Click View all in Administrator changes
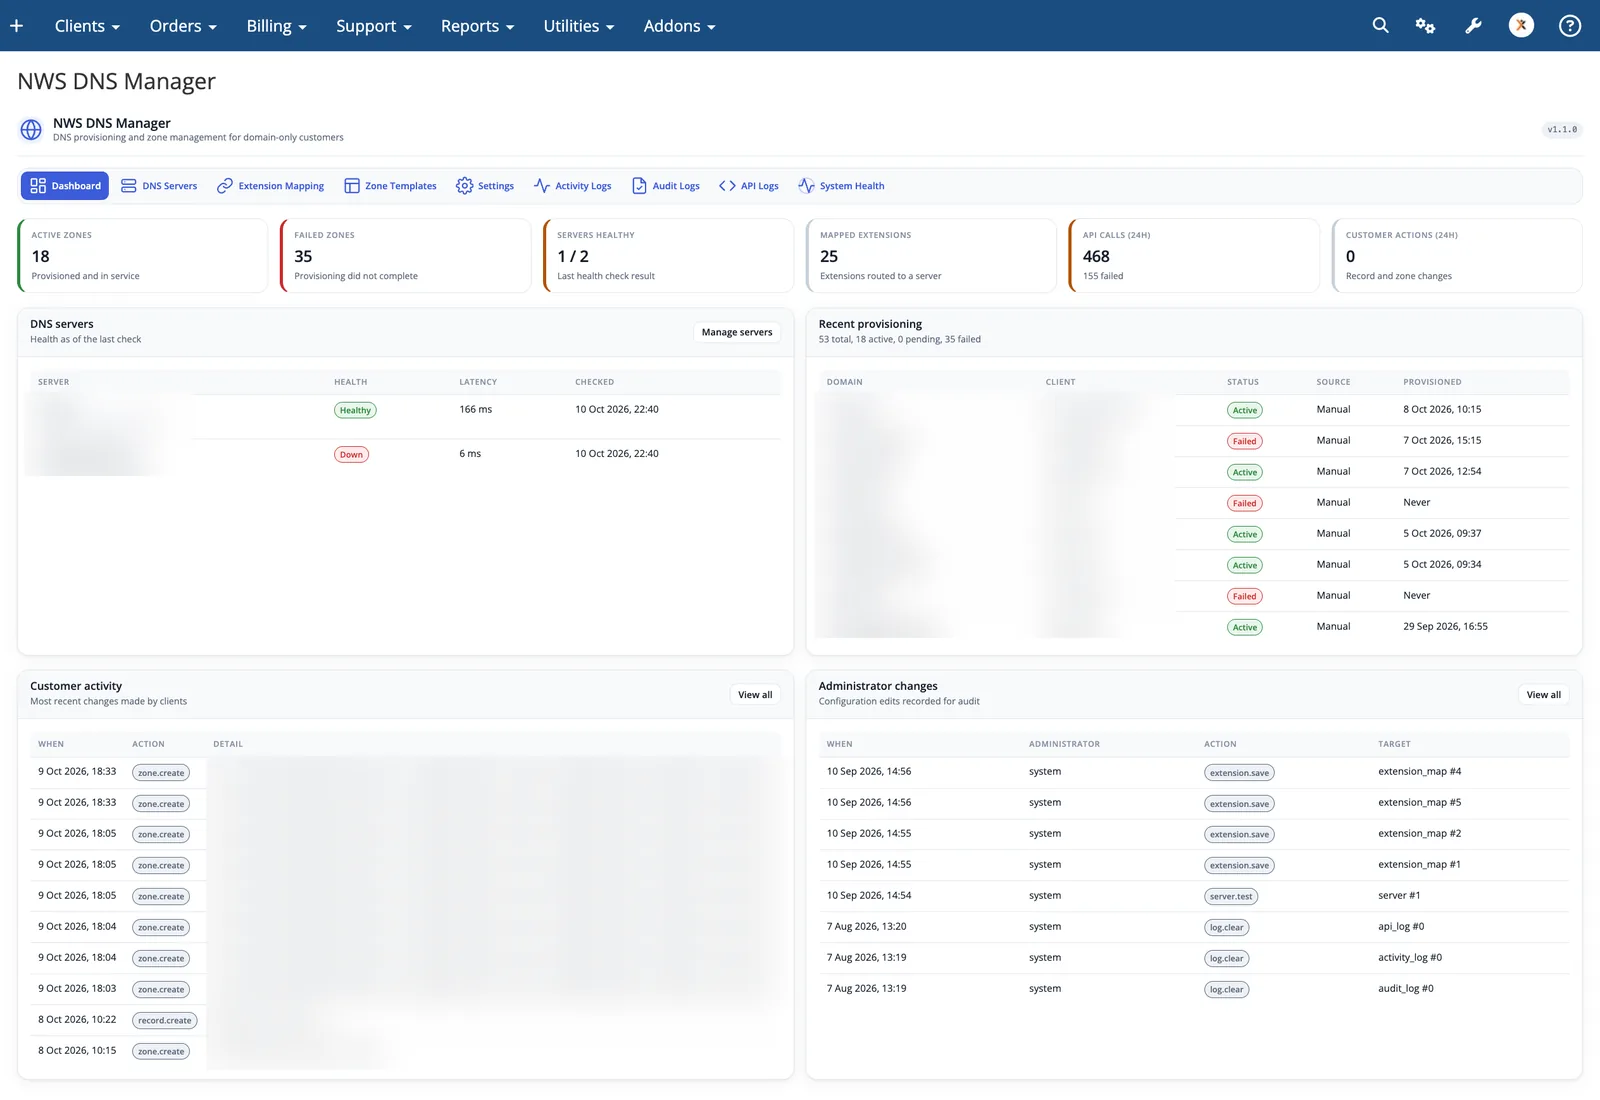Viewport: 1600px width, 1100px height. click(1543, 695)
